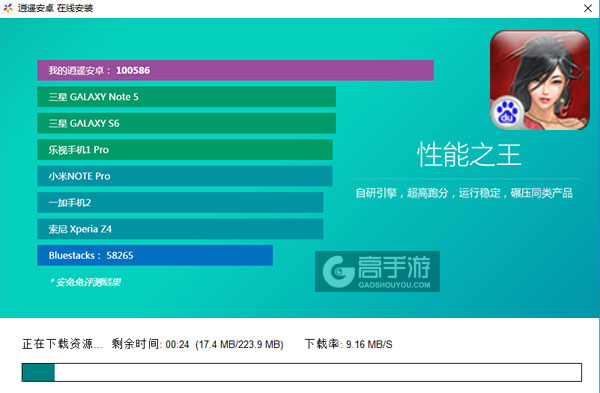This screenshot has height=393, width=600.
Task: Select the 索尼 Xperia Z4 bar
Action: (180, 229)
